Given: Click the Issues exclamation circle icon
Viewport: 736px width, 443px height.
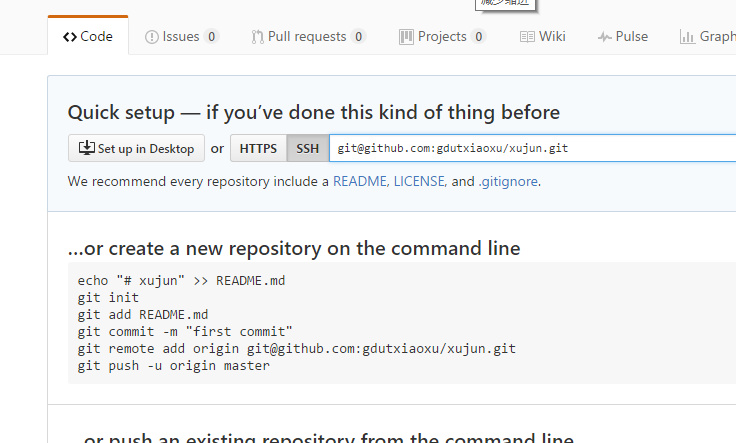Looking at the screenshot, I should click(x=152, y=37).
